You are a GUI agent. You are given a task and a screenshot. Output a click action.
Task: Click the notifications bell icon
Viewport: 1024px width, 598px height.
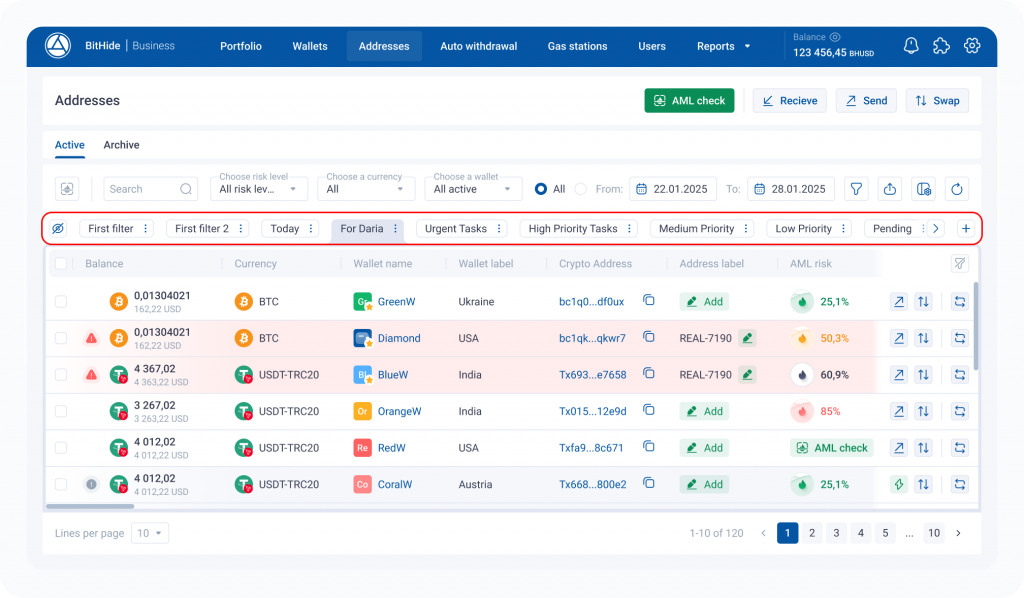(911, 46)
